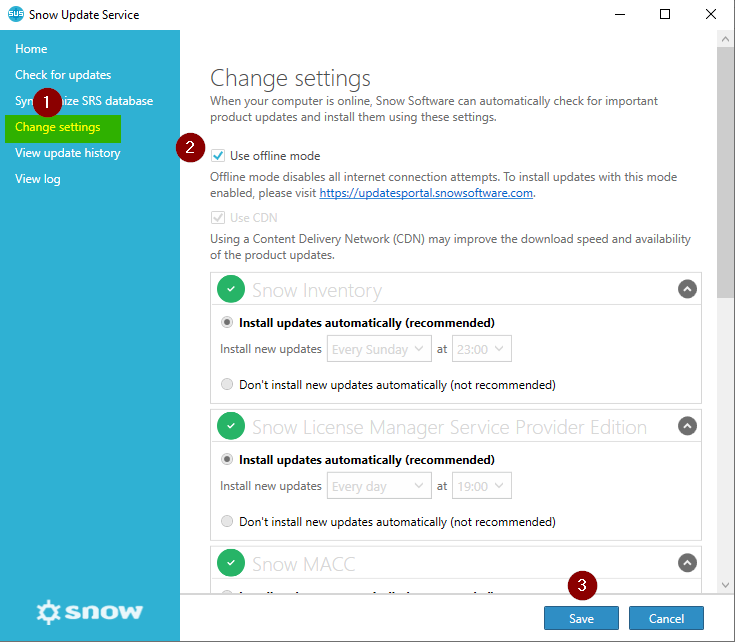Toggle the Use CDN checkbox
This screenshot has width=735, height=642.
[x=218, y=217]
